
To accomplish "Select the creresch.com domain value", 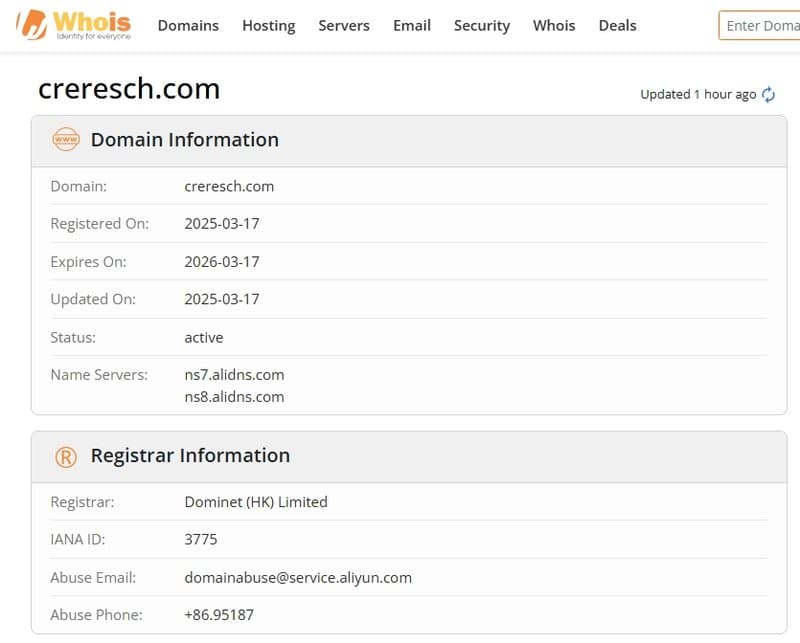I will pos(229,186).
